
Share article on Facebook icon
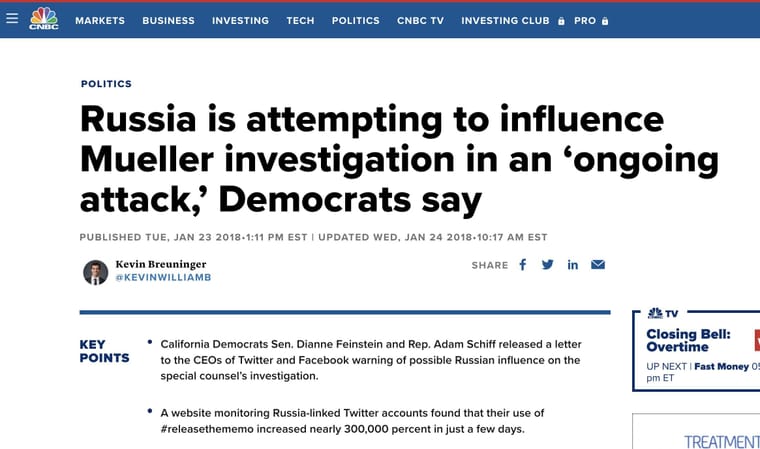point(522,265)
